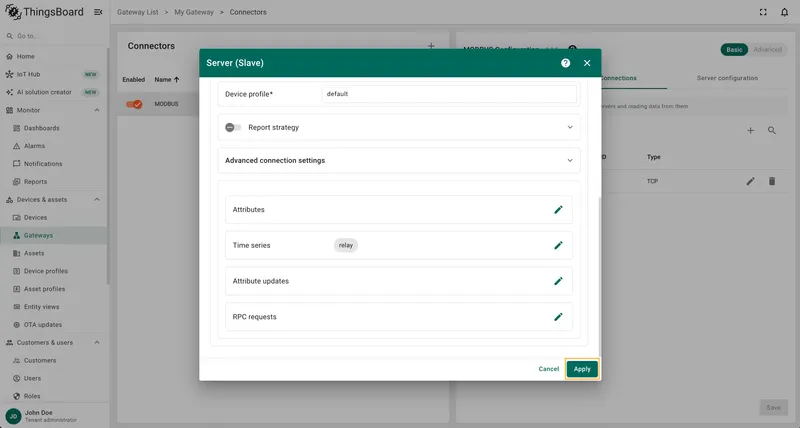Screen dimensions: 800x428
Task: Collapse the sidebar menu toggle icon
Action: click(x=98, y=12)
